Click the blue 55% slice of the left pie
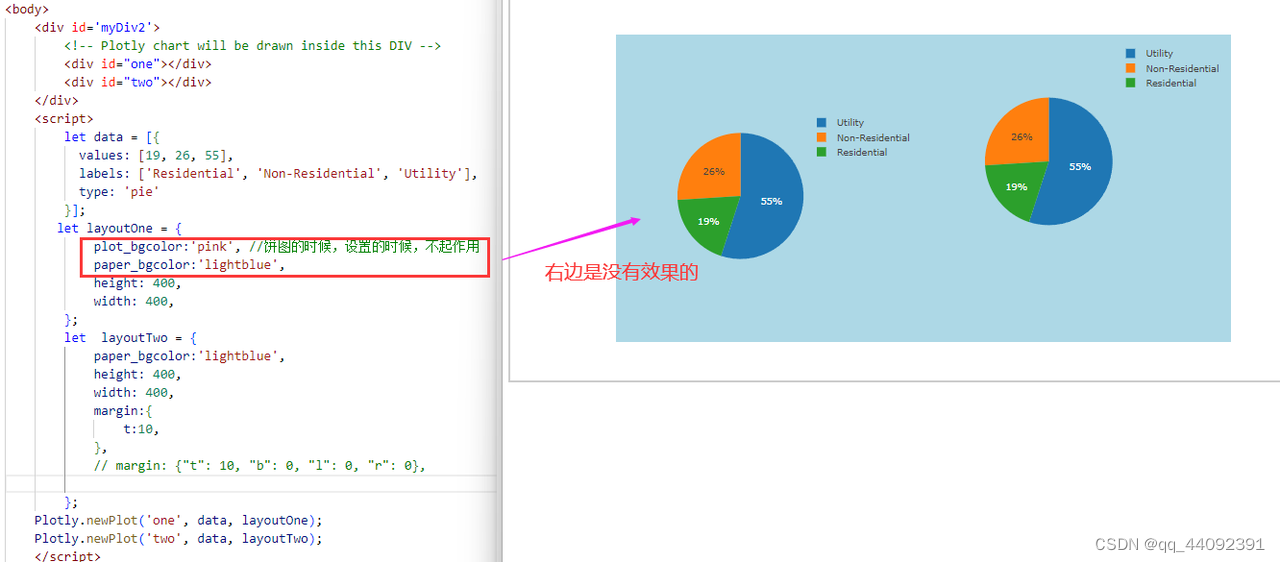 (772, 200)
